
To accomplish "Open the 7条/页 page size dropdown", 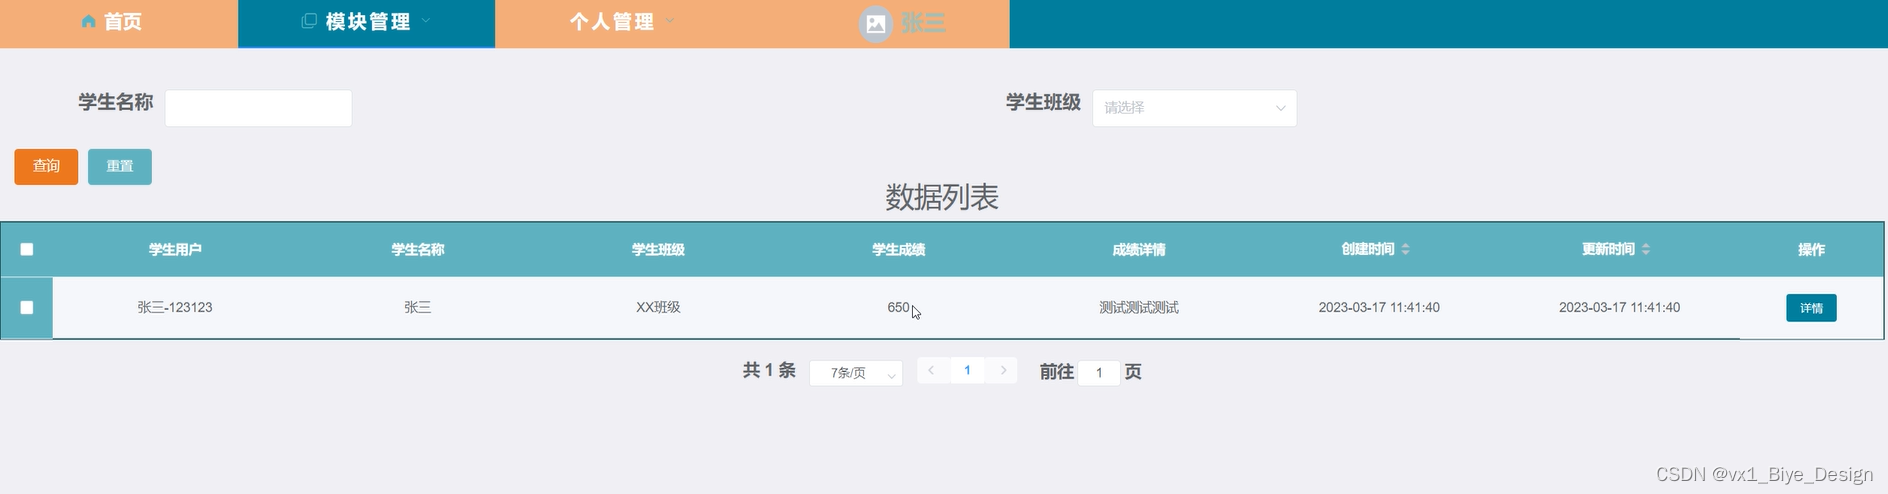I will tap(856, 373).
